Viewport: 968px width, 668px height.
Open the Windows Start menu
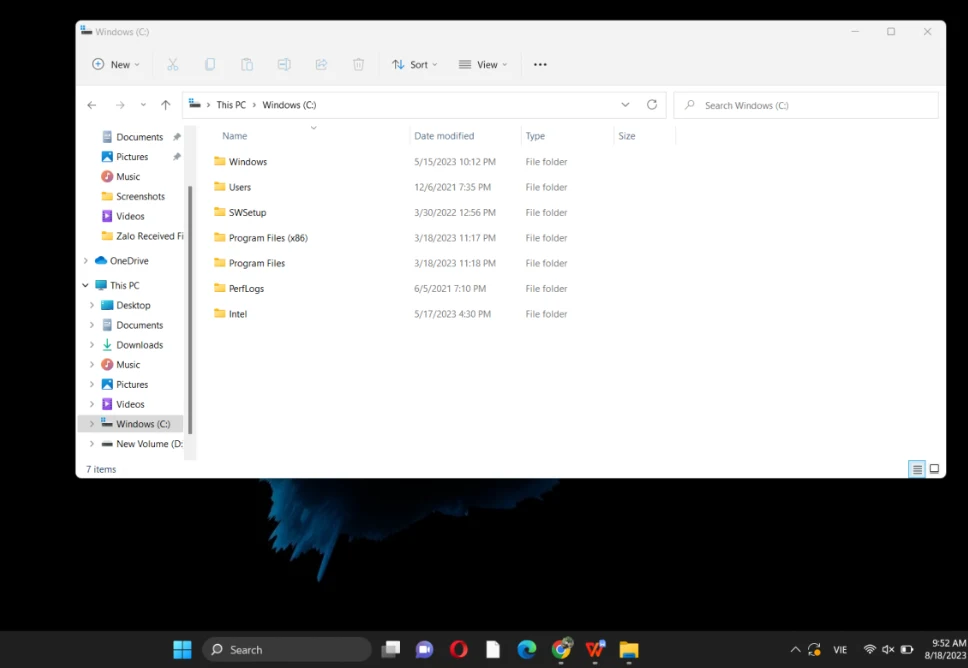coord(182,649)
